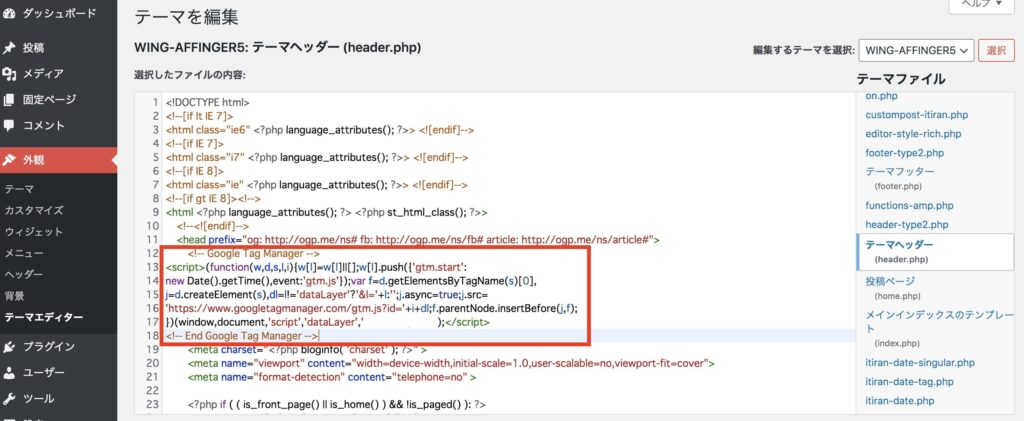Go to カスタマイズ submenu

(34, 210)
